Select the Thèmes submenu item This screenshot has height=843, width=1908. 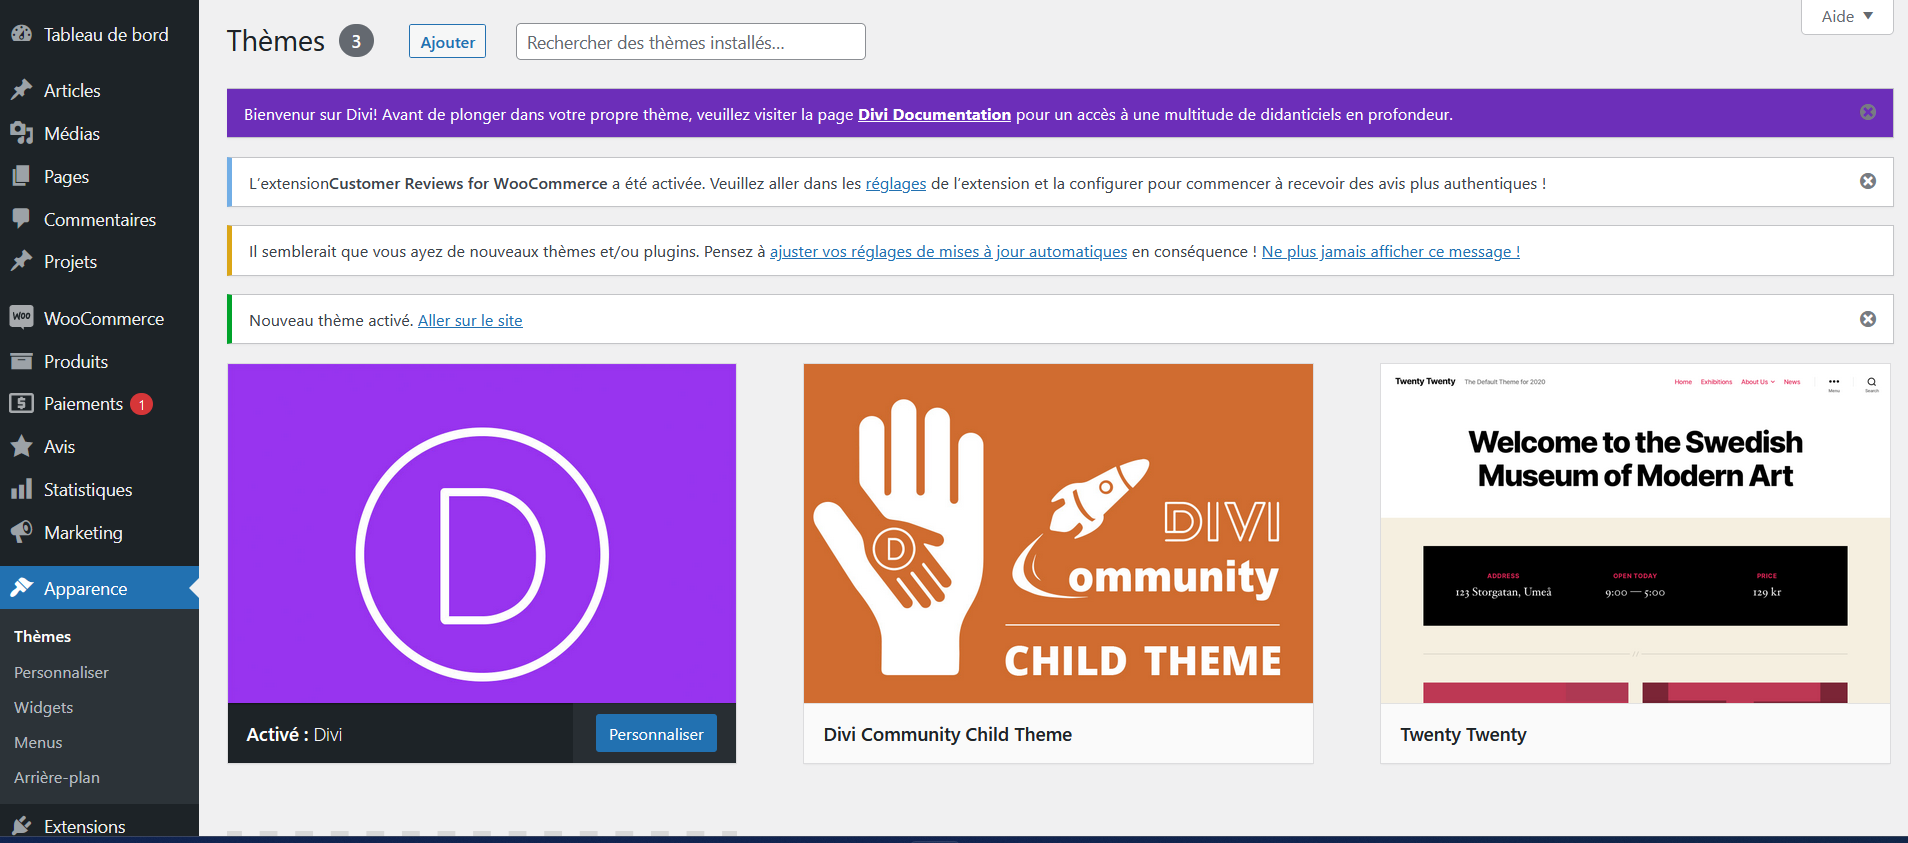click(x=42, y=636)
